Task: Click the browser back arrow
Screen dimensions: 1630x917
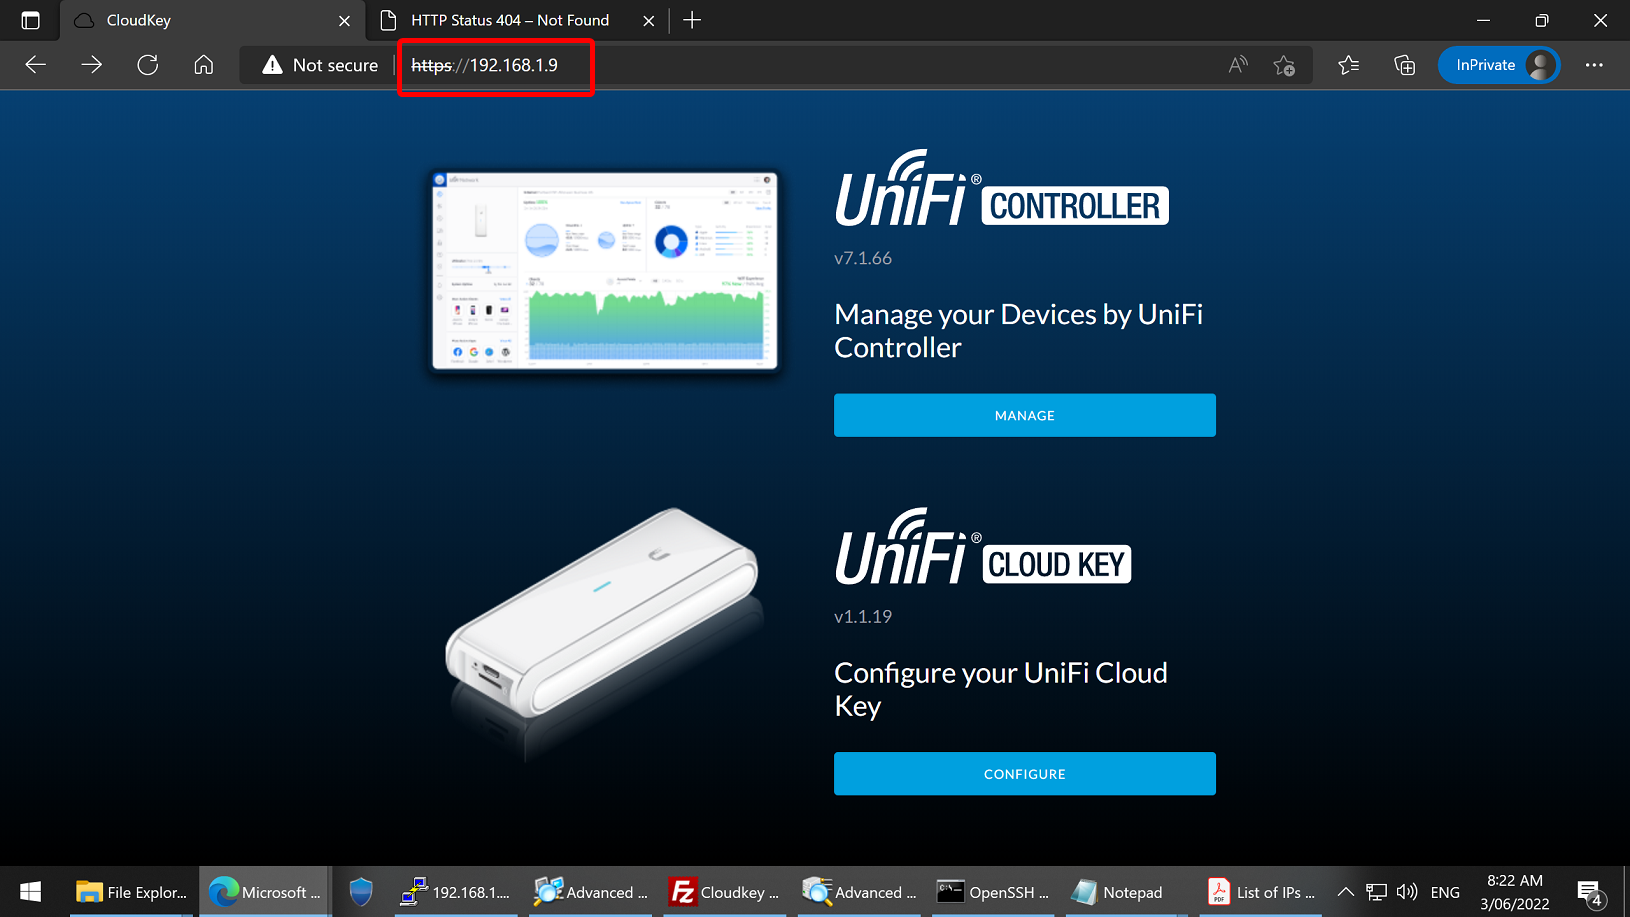Action: pos(36,65)
